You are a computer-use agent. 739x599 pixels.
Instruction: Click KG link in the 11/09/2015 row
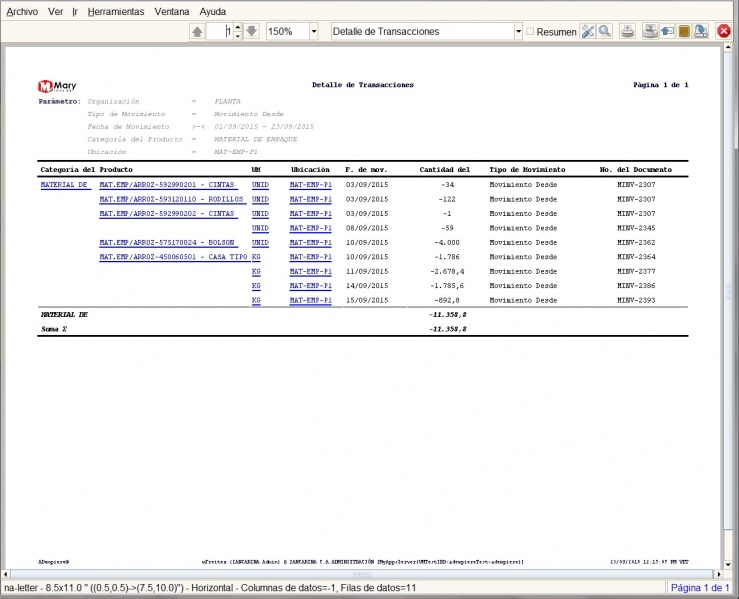click(x=256, y=271)
